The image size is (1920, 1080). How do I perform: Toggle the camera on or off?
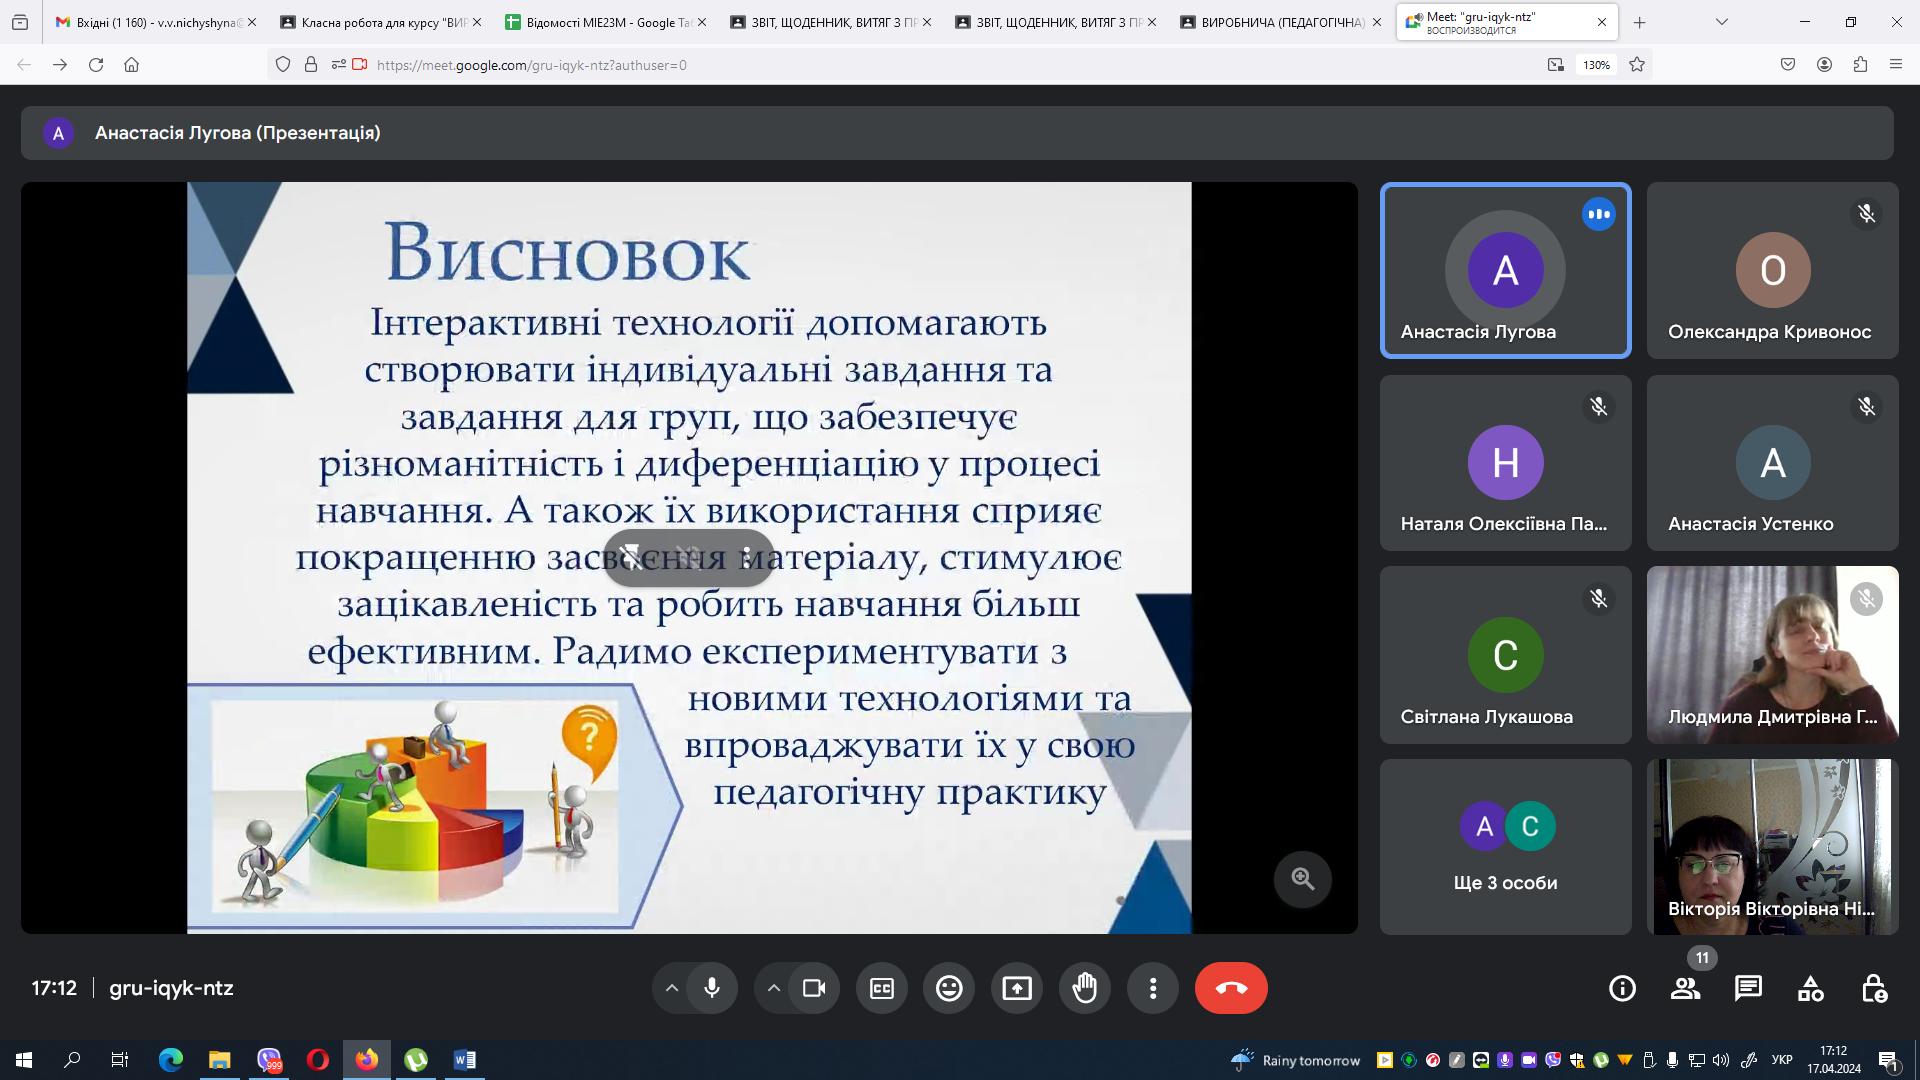(814, 988)
